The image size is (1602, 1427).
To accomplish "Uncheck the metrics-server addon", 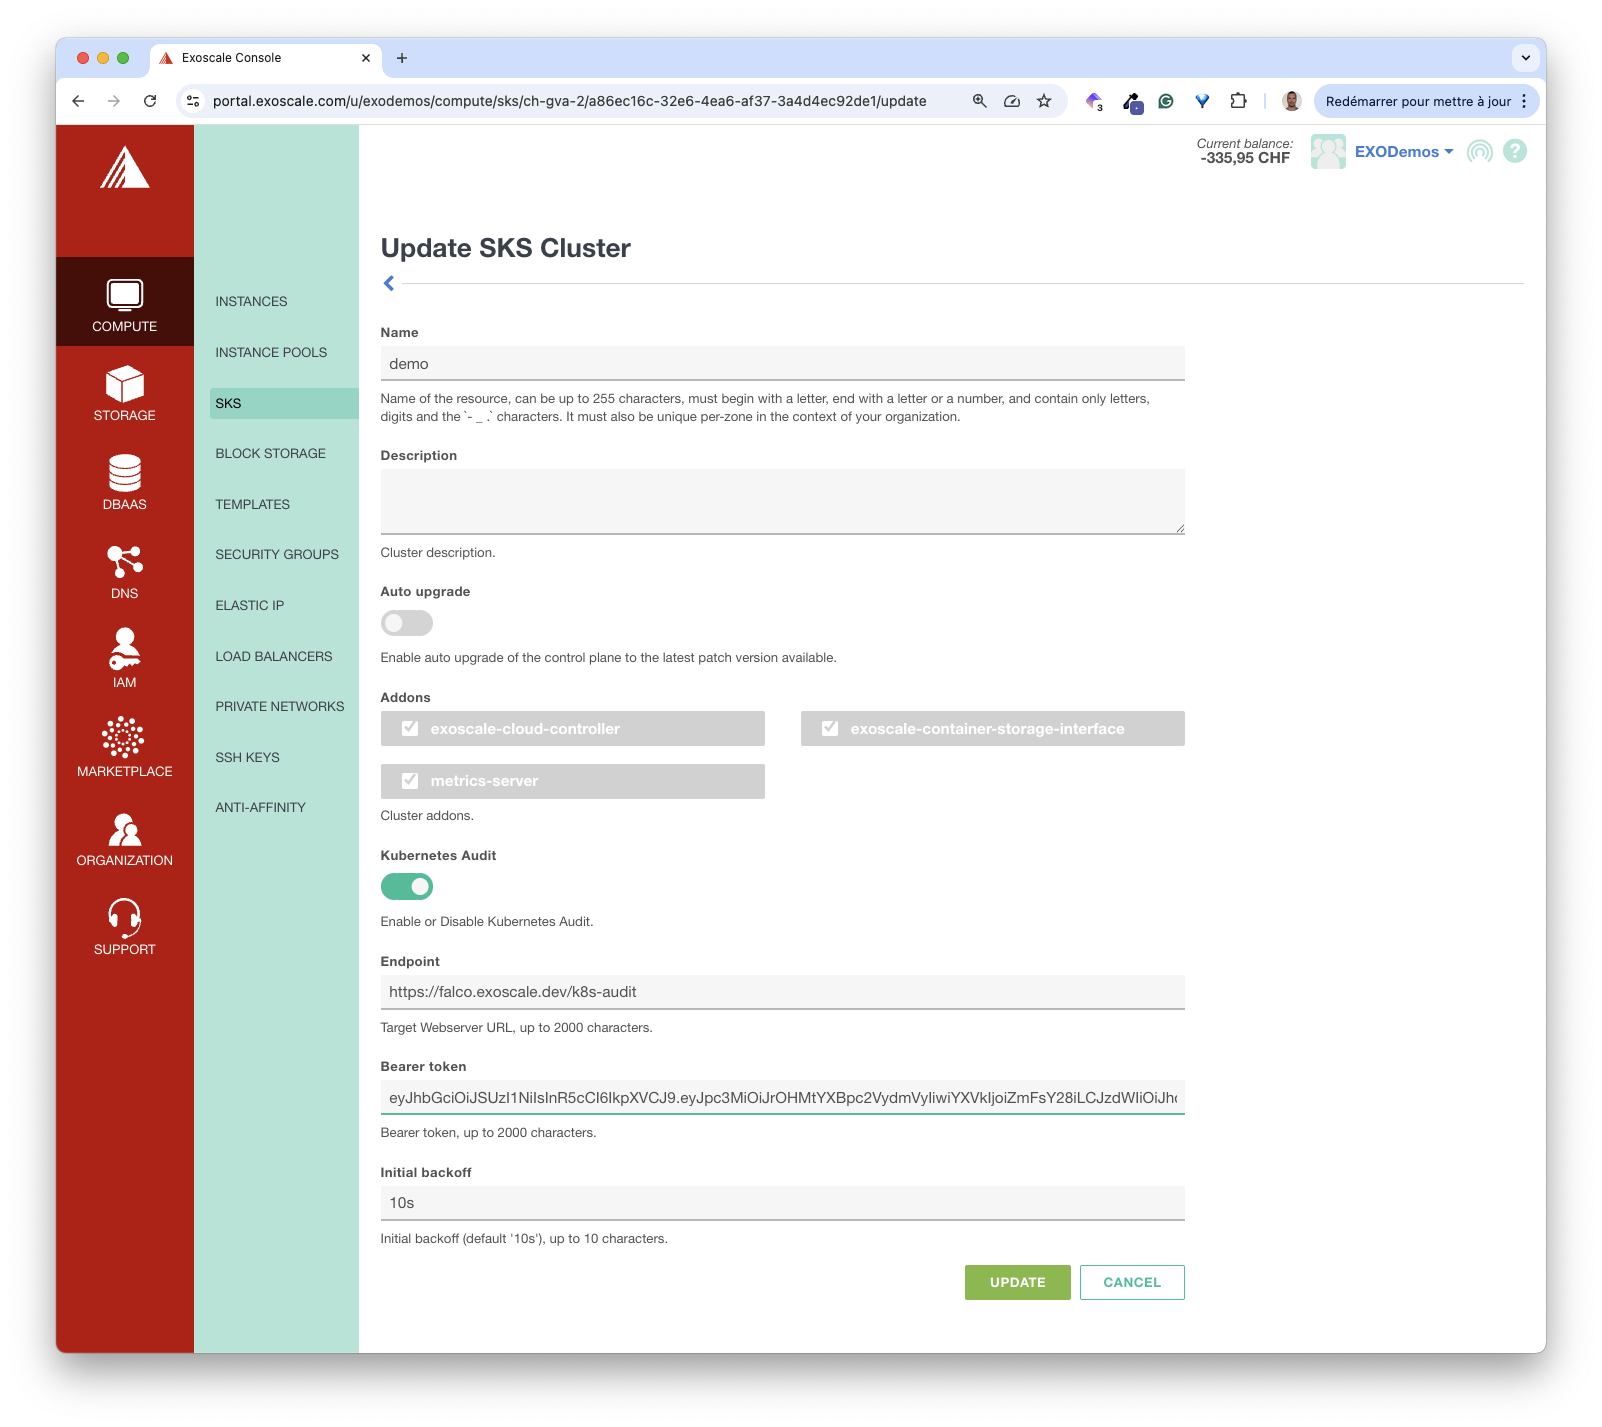I will coord(410,781).
